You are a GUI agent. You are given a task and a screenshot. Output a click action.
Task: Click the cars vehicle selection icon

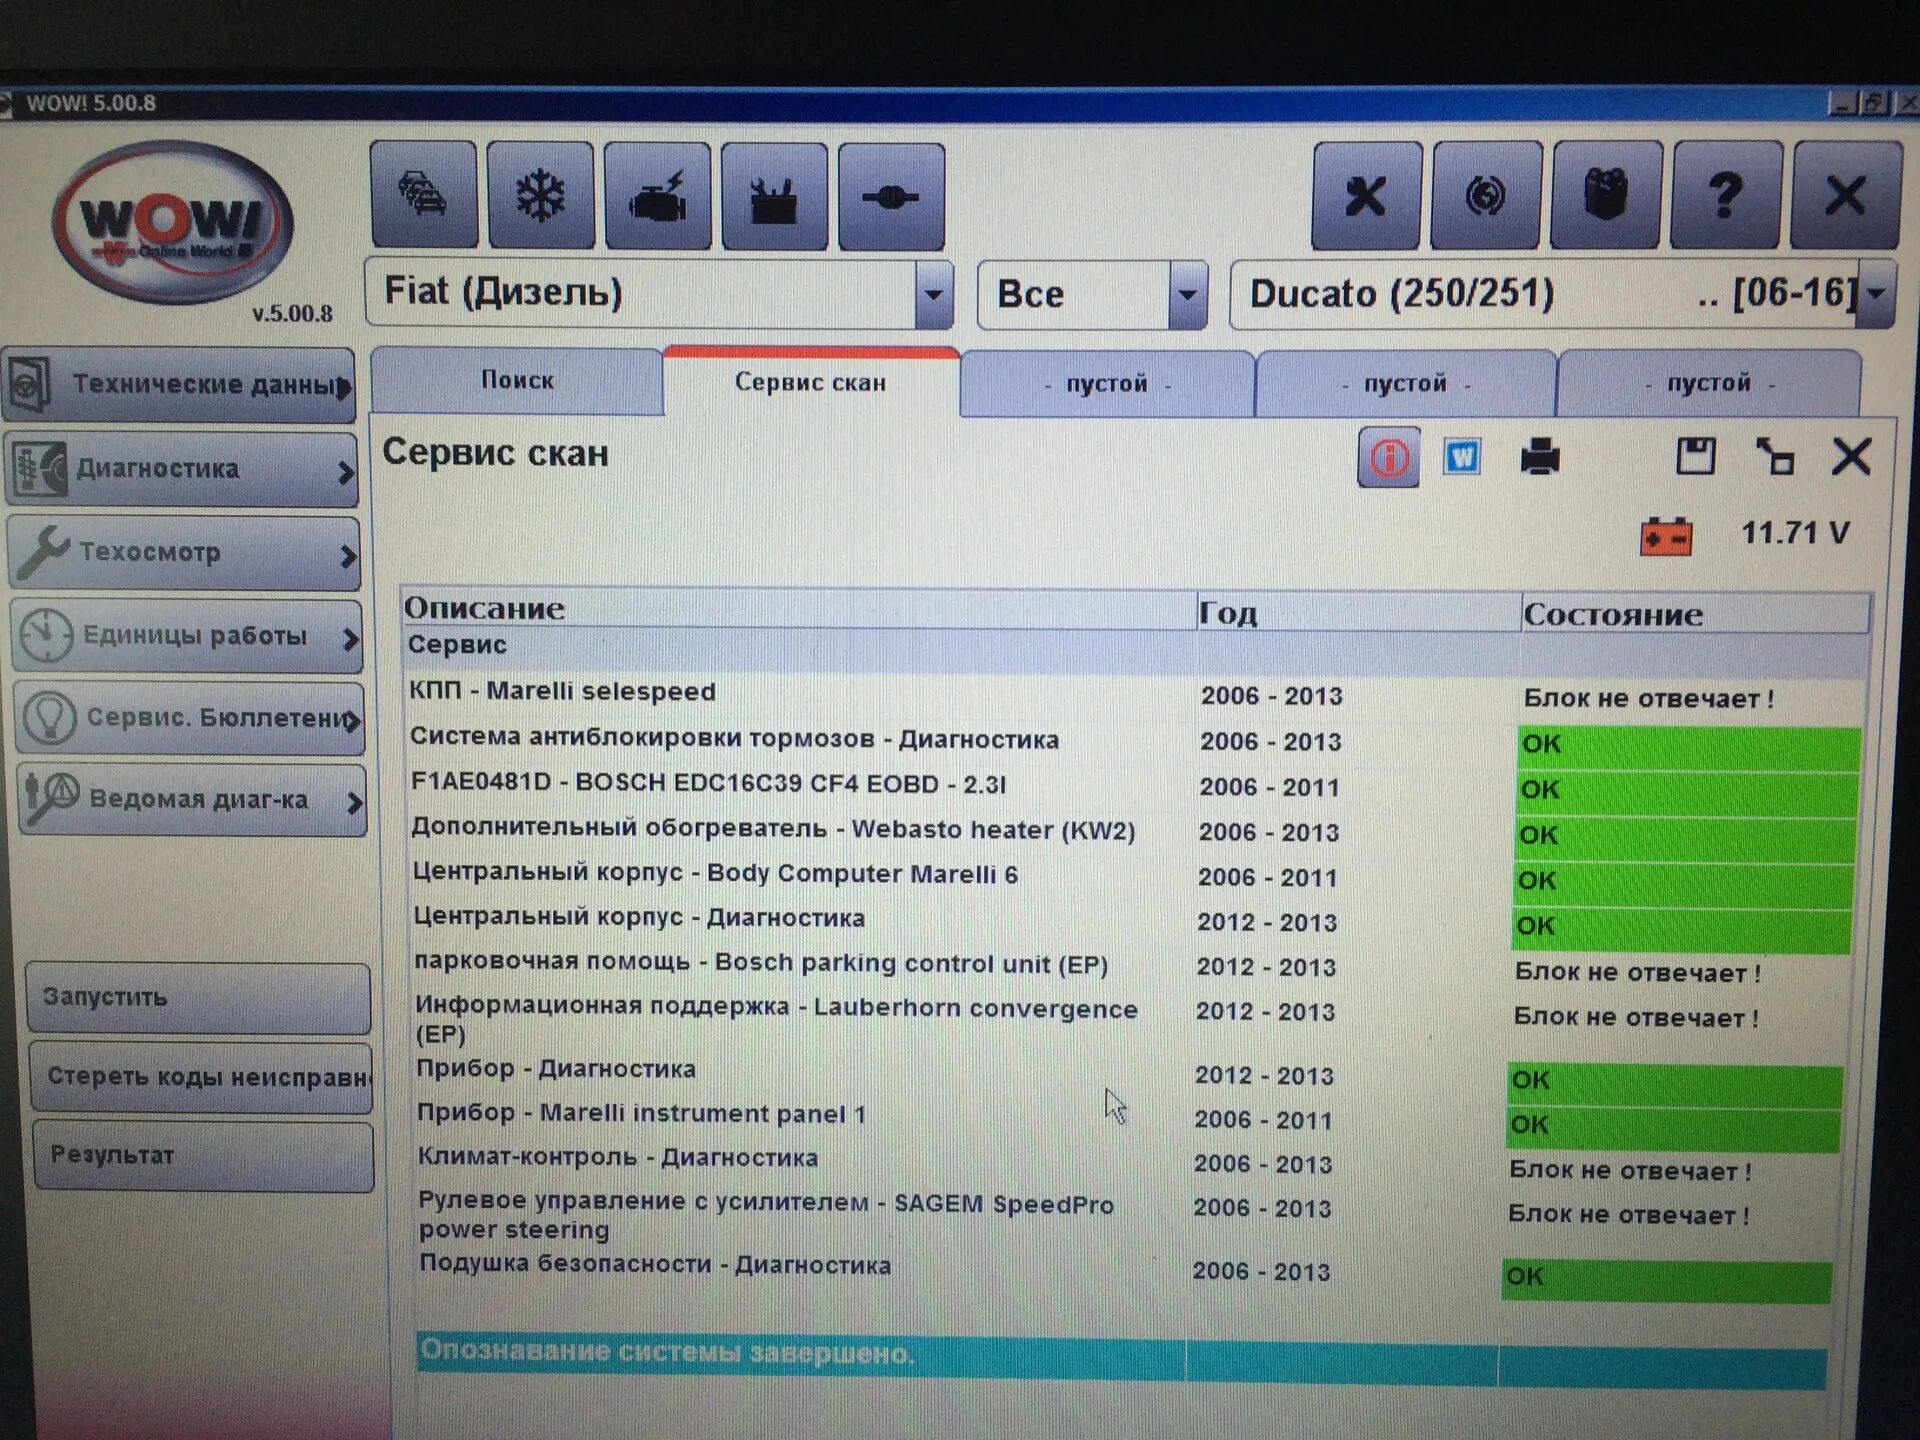(424, 196)
